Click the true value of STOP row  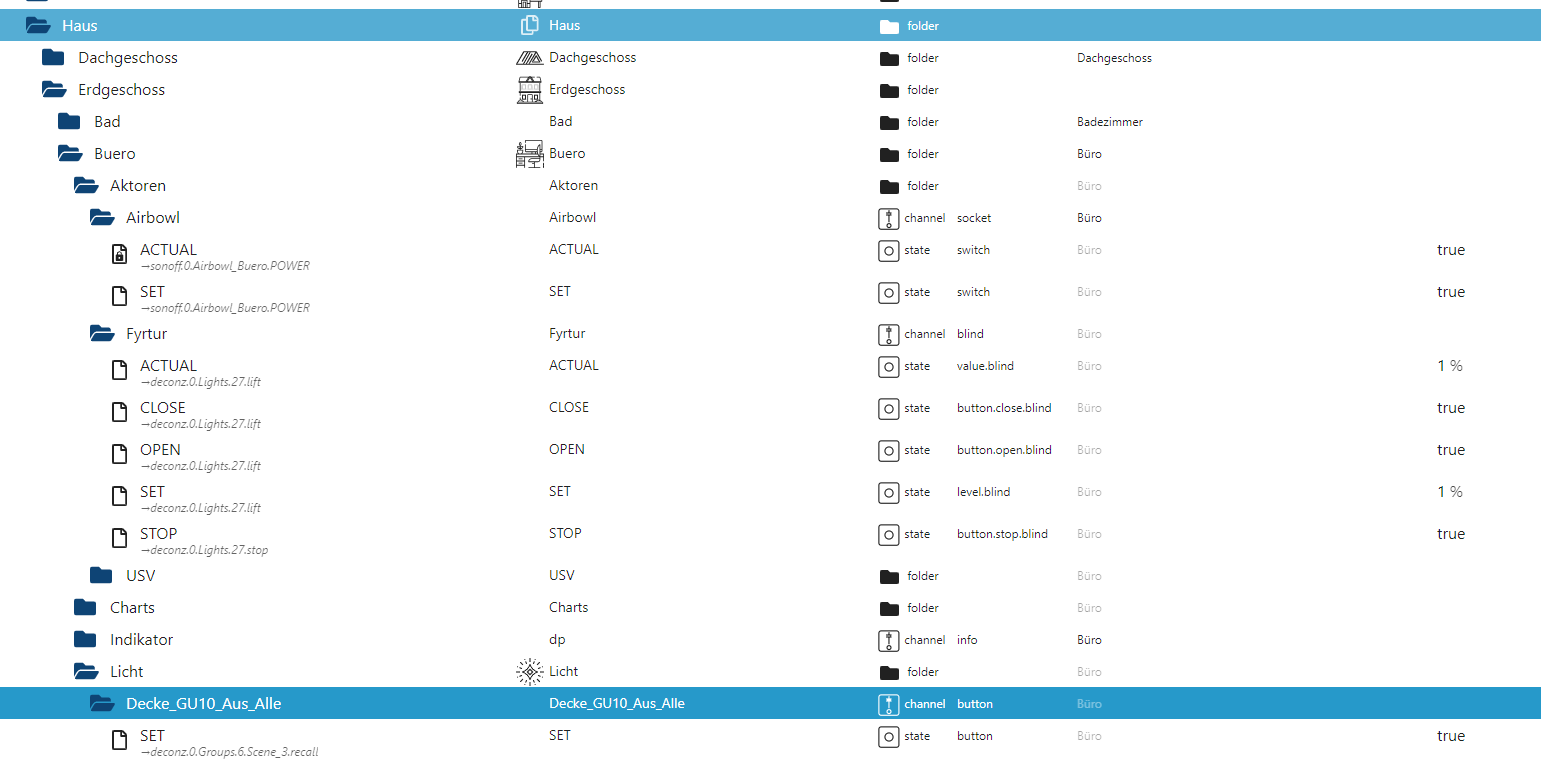[1451, 534]
